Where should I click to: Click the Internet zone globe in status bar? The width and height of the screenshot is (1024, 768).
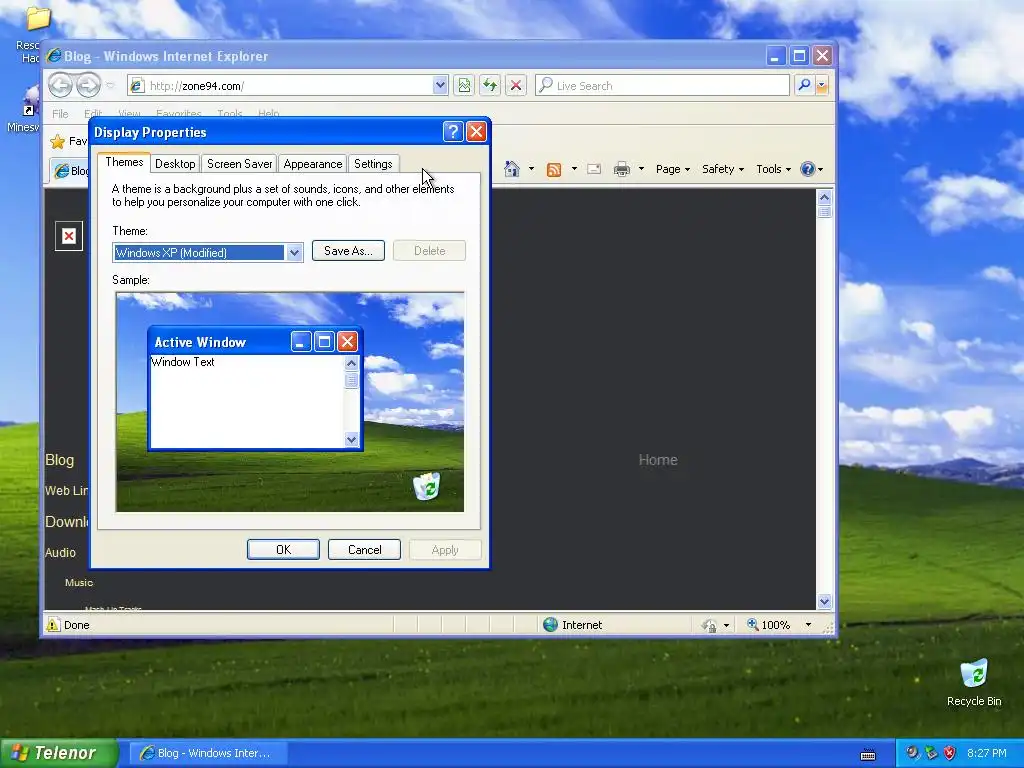tap(551, 624)
